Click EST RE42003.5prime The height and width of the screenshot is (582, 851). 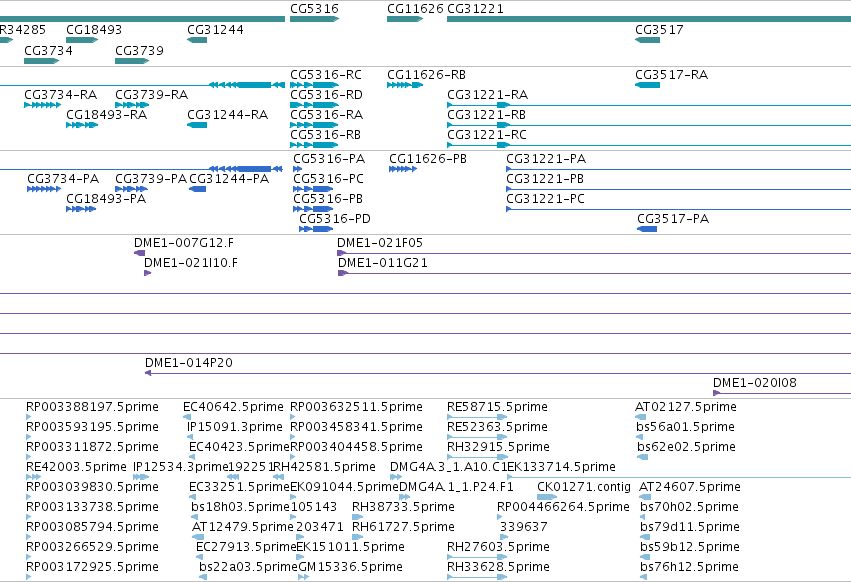click(x=34, y=477)
